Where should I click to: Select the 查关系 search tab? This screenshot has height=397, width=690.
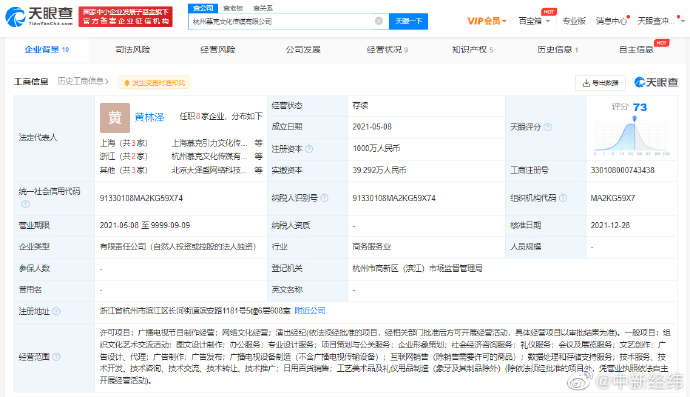click(x=263, y=8)
